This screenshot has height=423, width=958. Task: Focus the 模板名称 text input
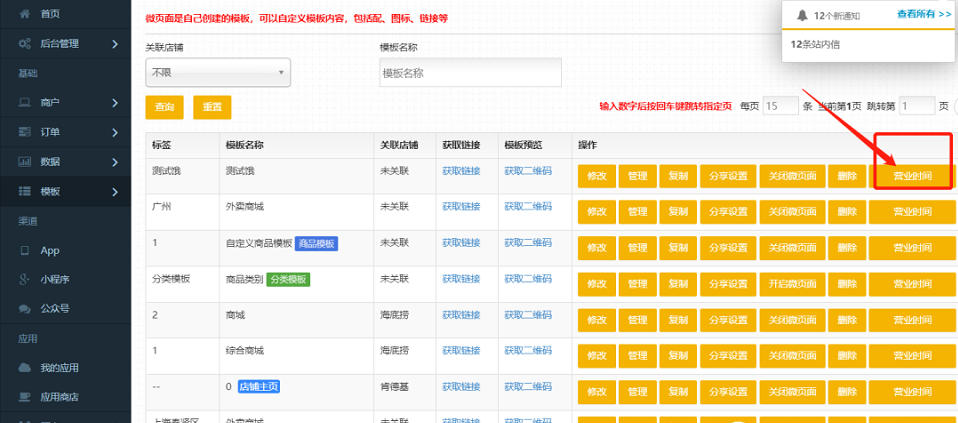pyautogui.click(x=469, y=73)
